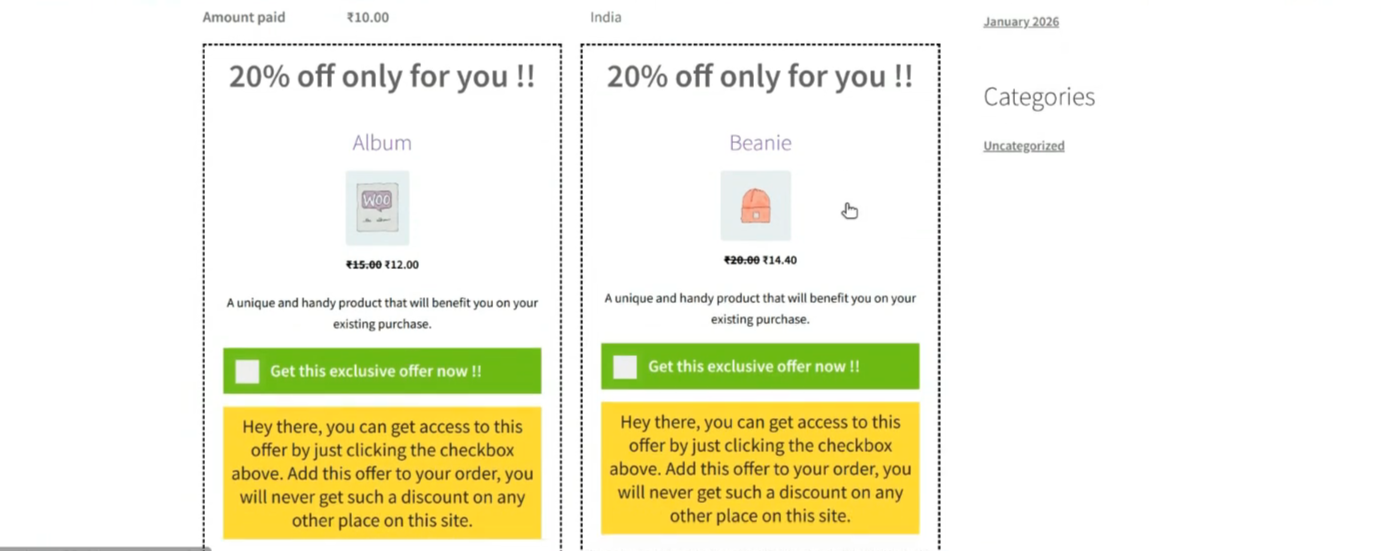Click the yellow offer note under Album

[x=382, y=472]
